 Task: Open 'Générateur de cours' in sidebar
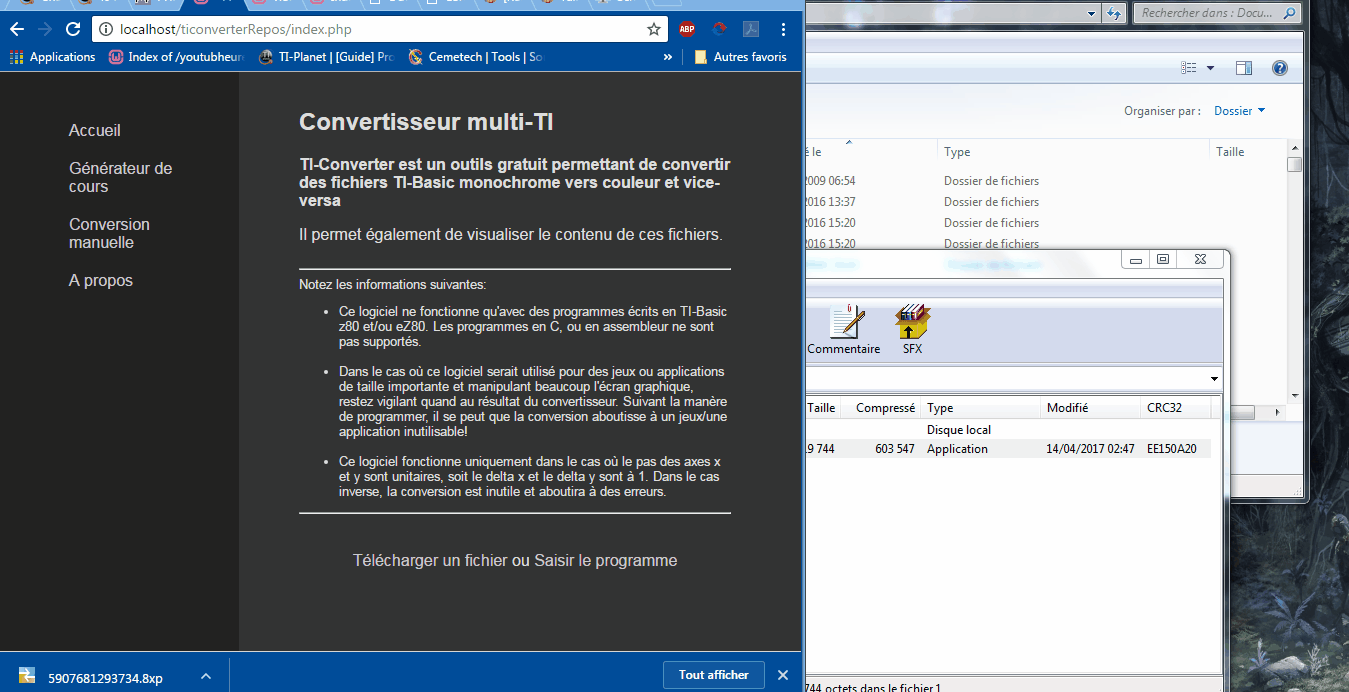tap(121, 178)
